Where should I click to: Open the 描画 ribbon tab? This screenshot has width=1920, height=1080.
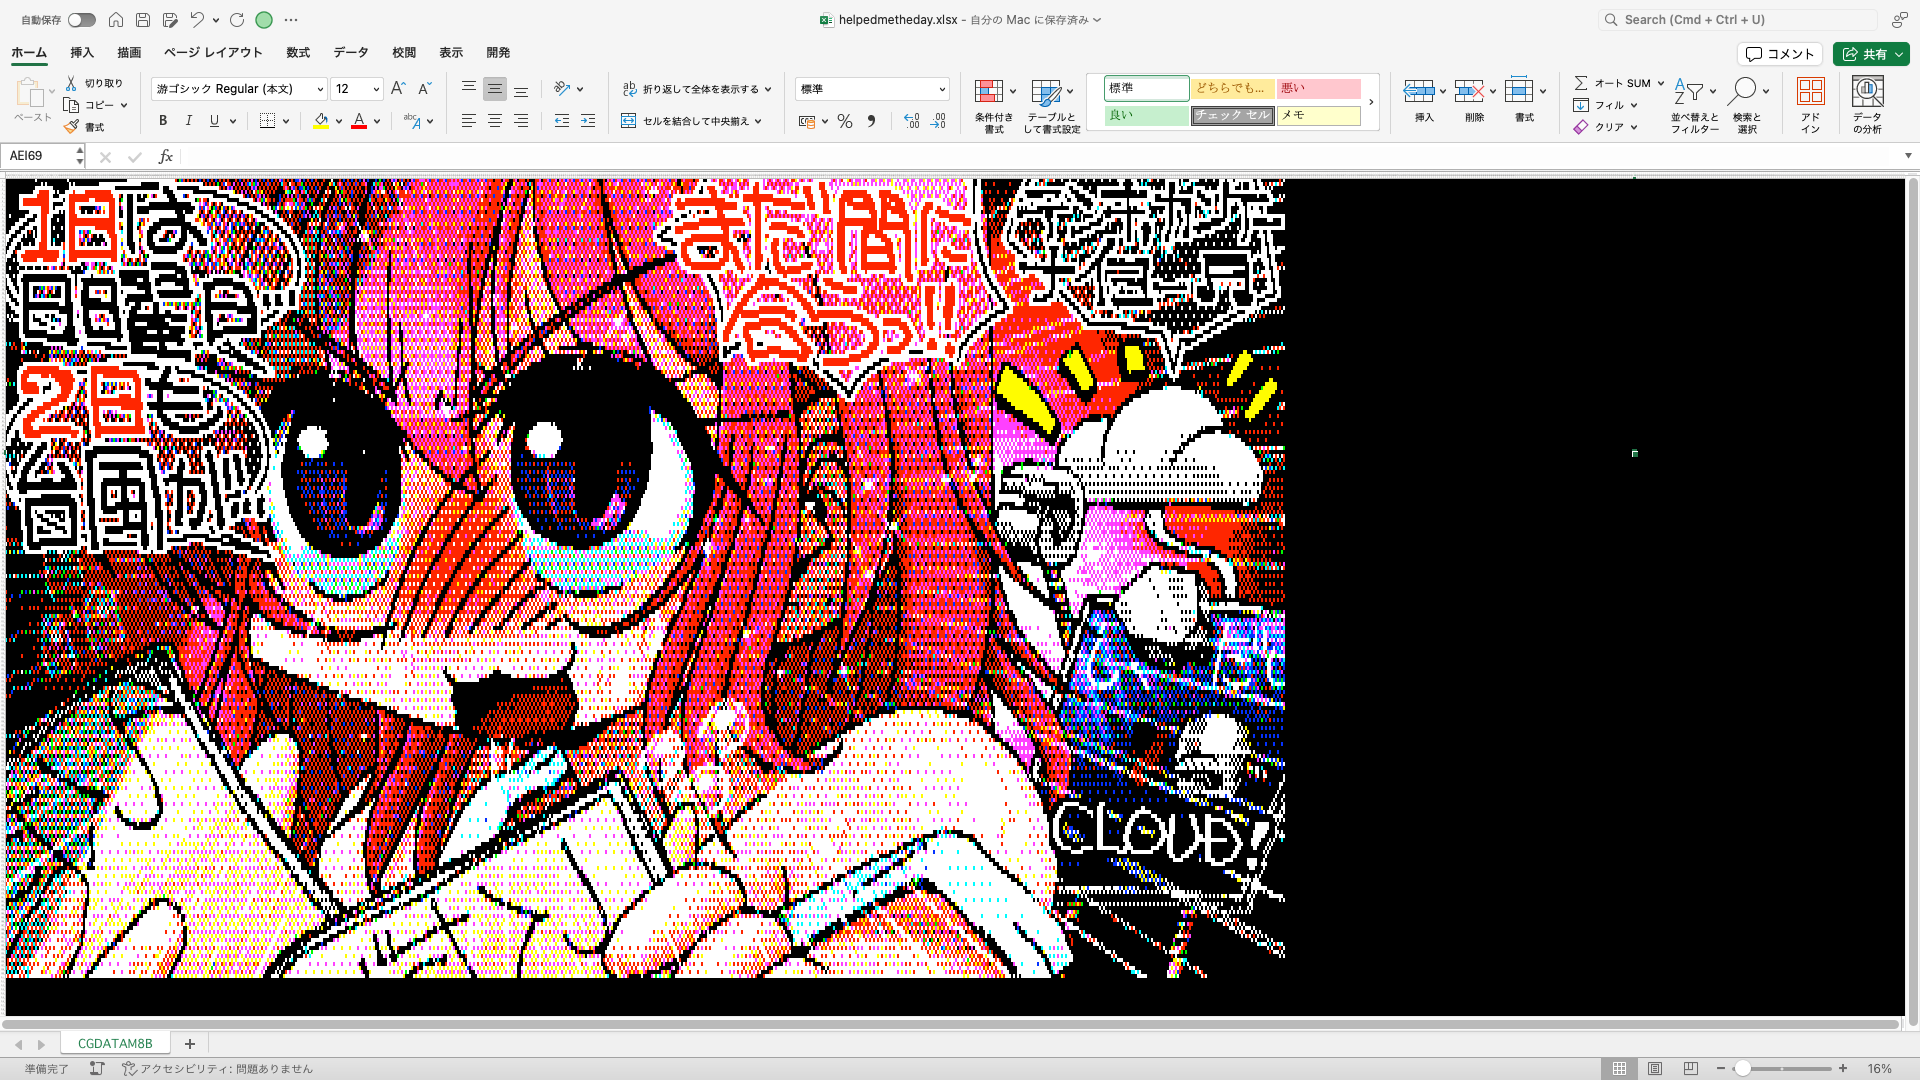tap(129, 53)
